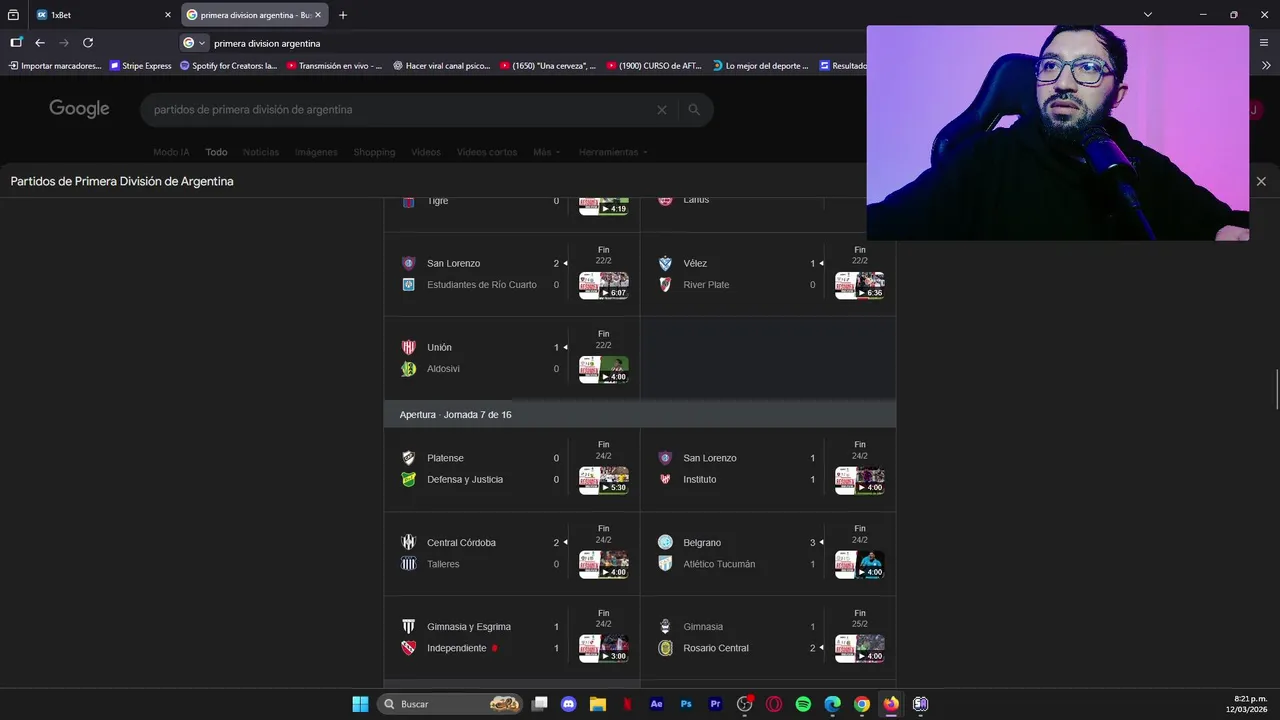Open File Explorer from taskbar
This screenshot has height=720, width=1280.
coord(598,704)
